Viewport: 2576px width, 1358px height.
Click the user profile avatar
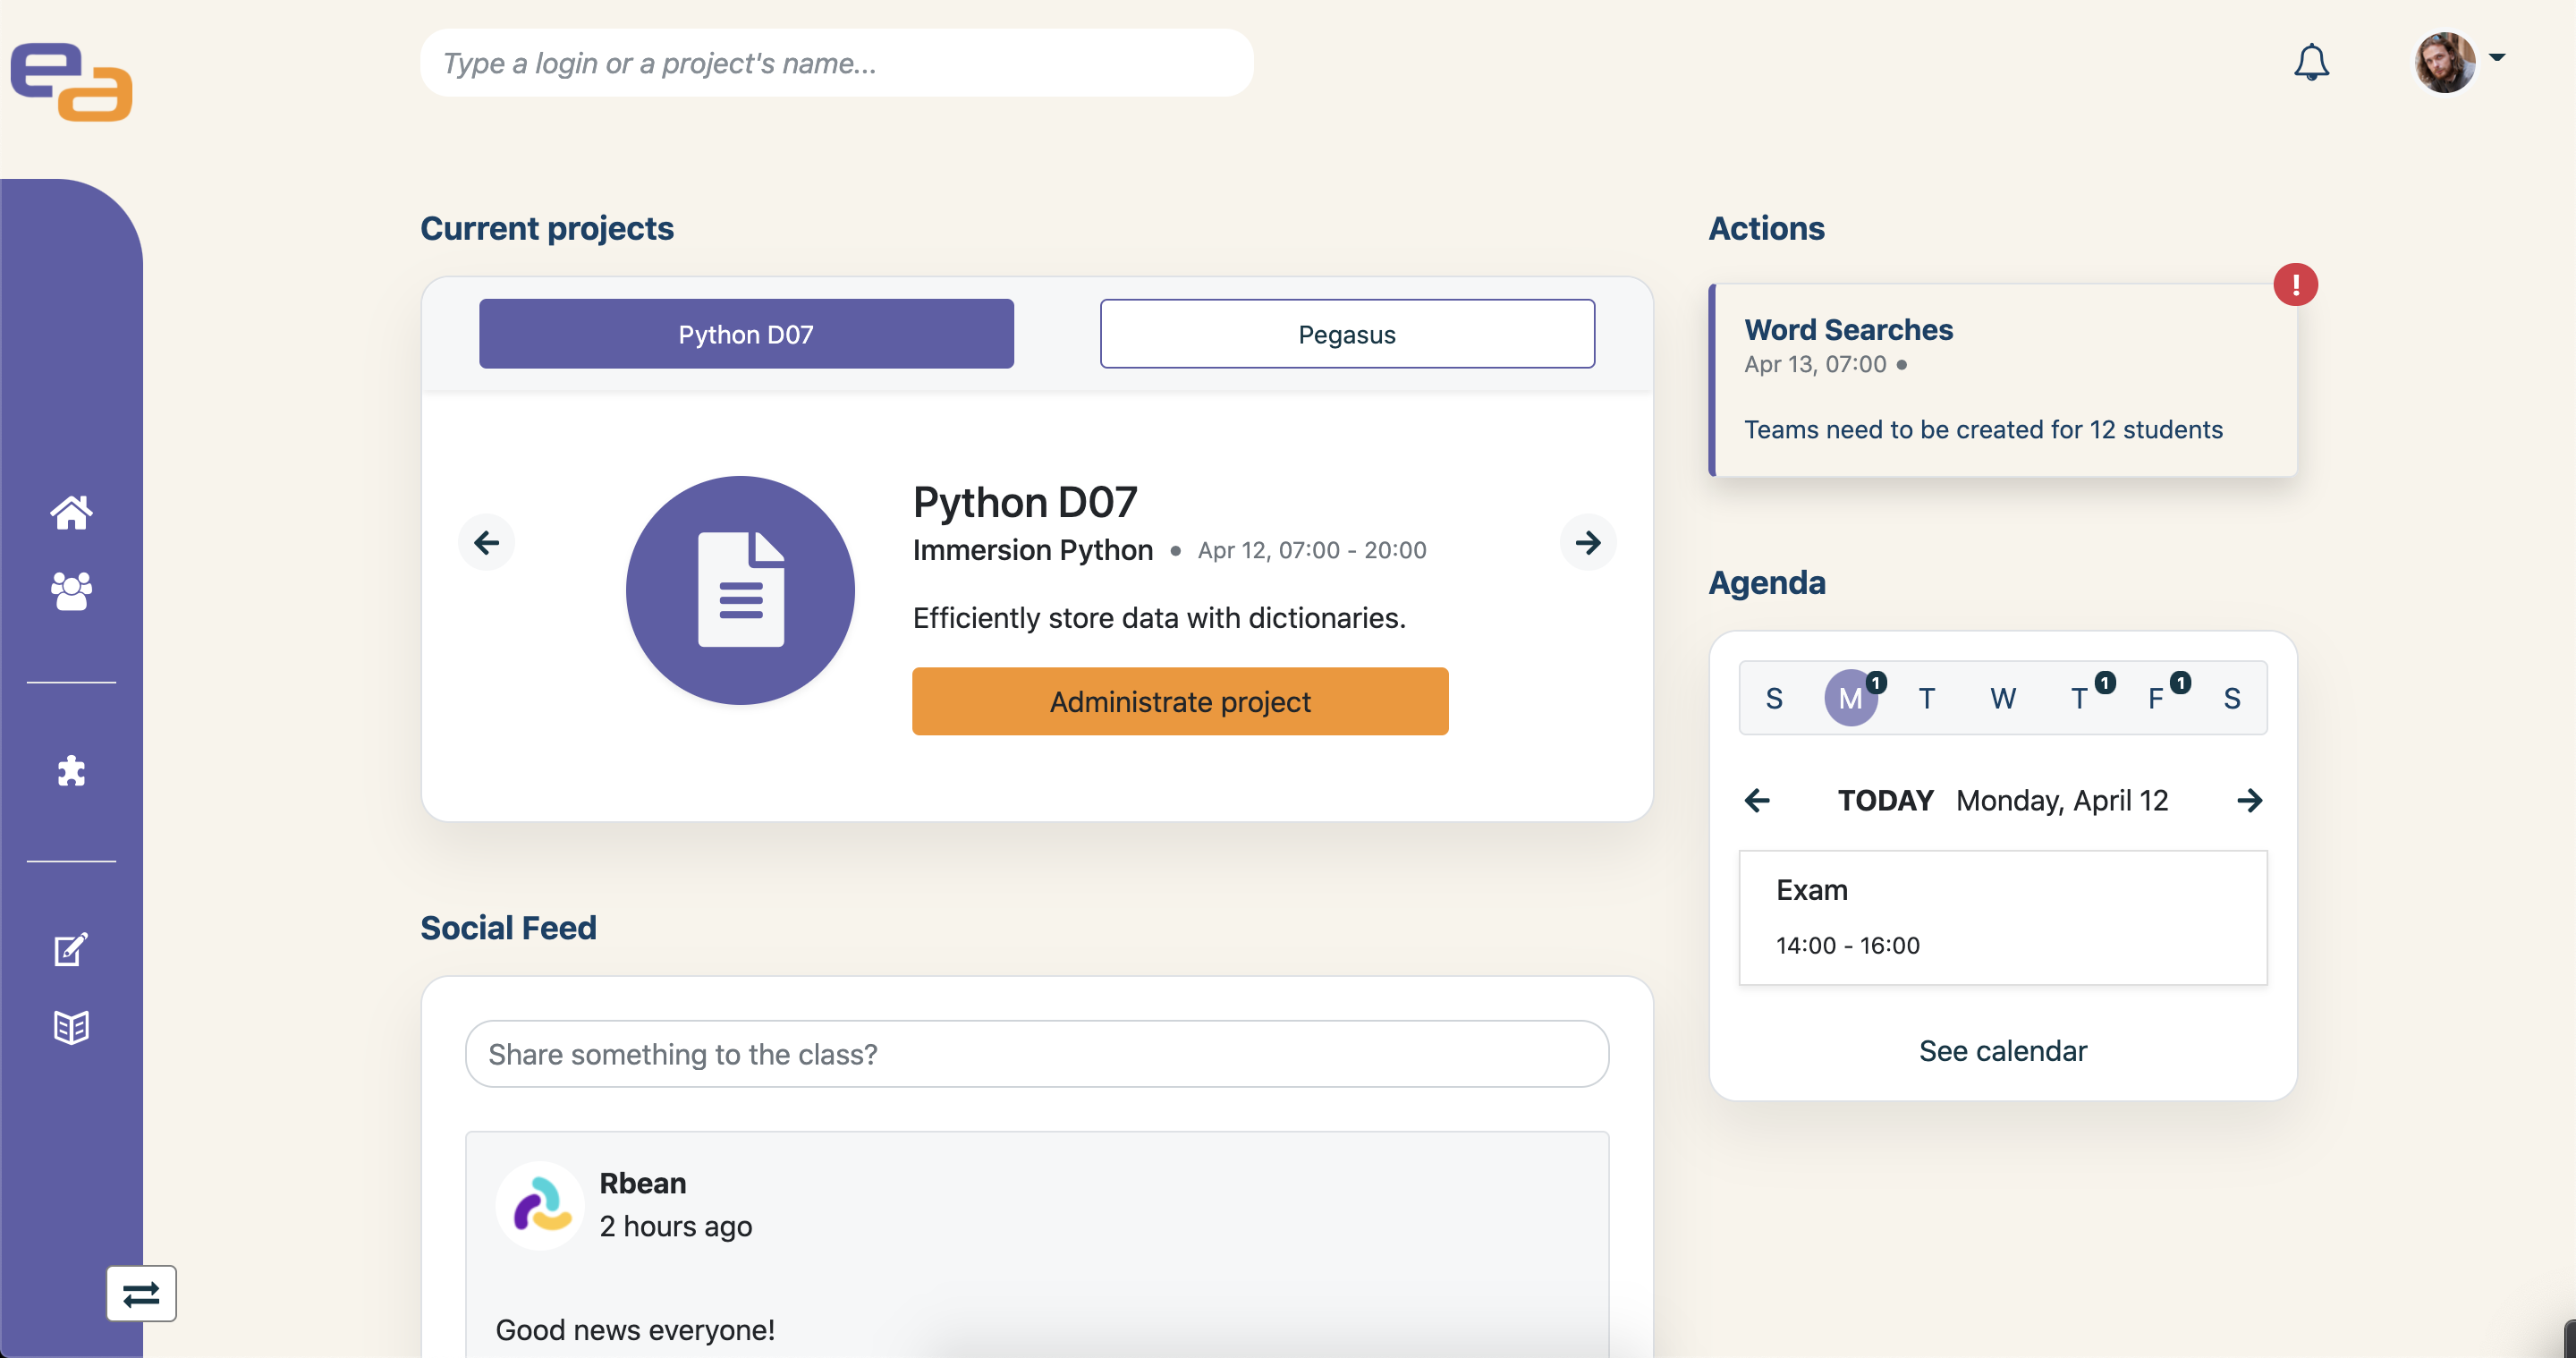(x=2444, y=62)
